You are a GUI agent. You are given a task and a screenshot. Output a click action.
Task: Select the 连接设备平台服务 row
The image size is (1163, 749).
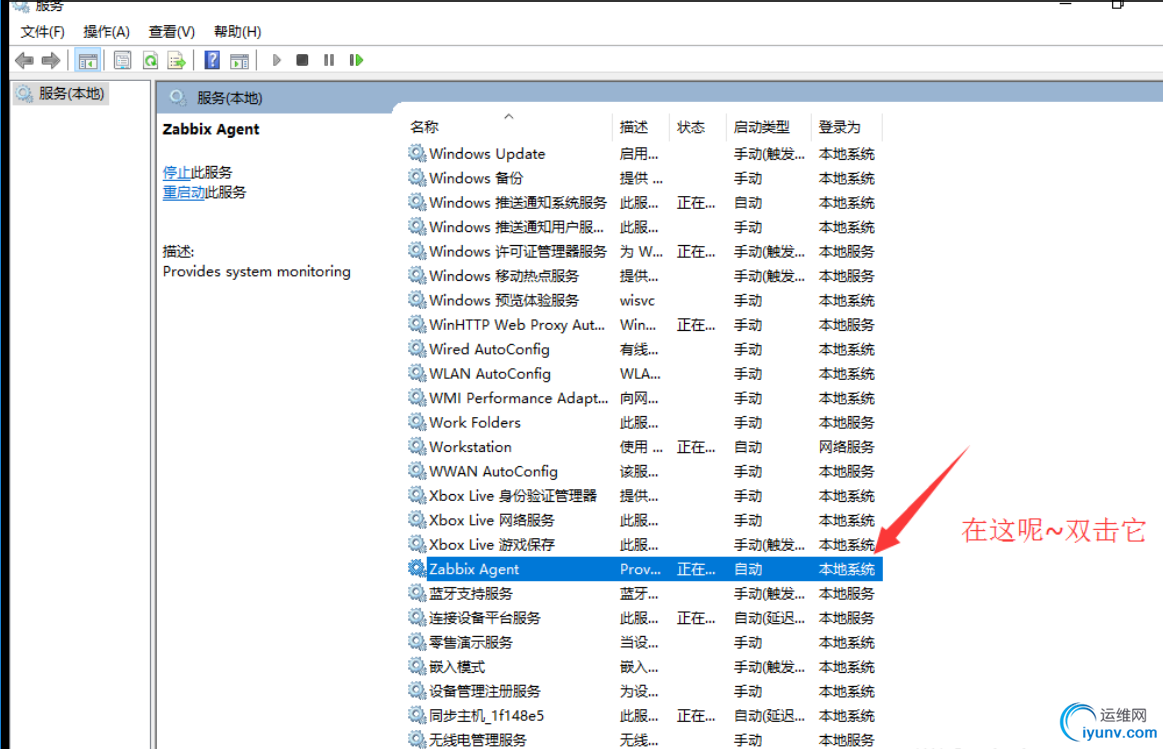644,618
